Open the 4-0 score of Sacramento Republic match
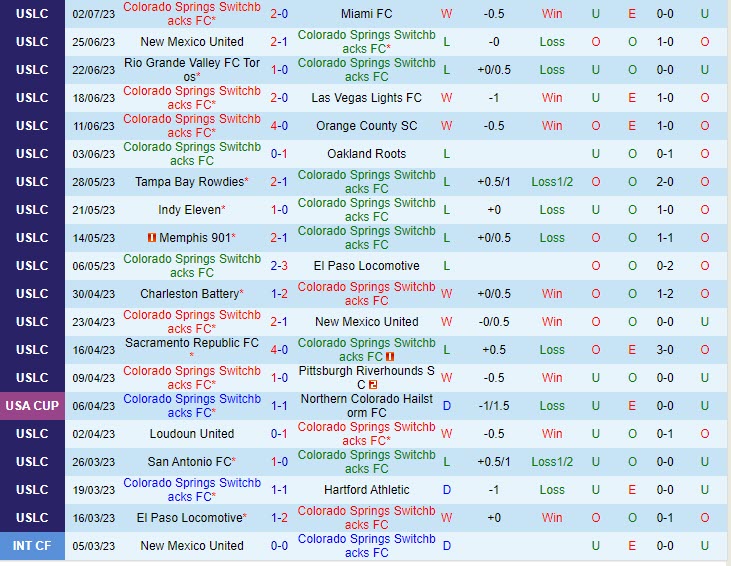The height and width of the screenshot is (566, 731). click(279, 350)
